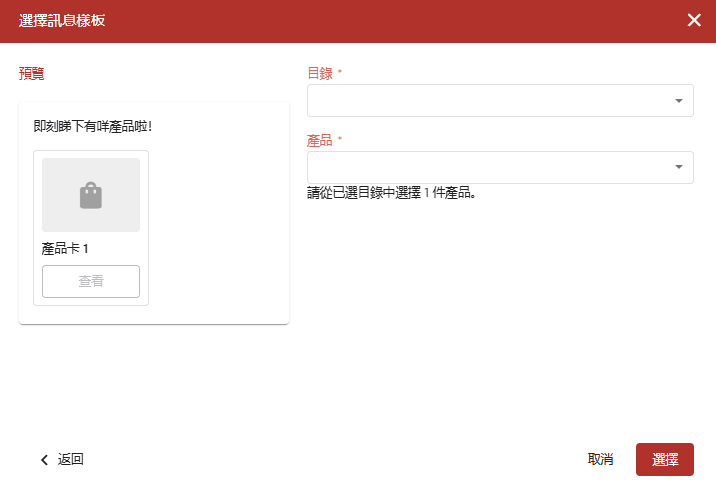The width and height of the screenshot is (716, 497).
Task: Click the 查看 button on product card
Action: click(x=91, y=281)
